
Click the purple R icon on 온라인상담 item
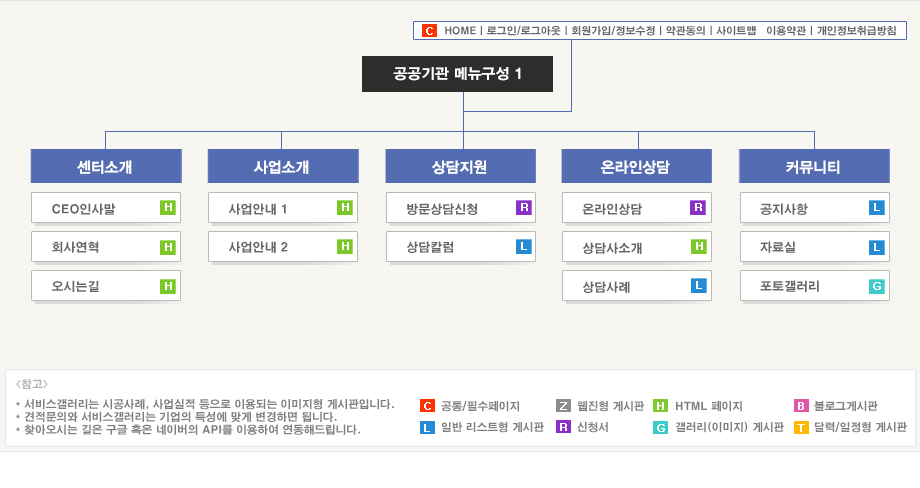pyautogui.click(x=698, y=208)
